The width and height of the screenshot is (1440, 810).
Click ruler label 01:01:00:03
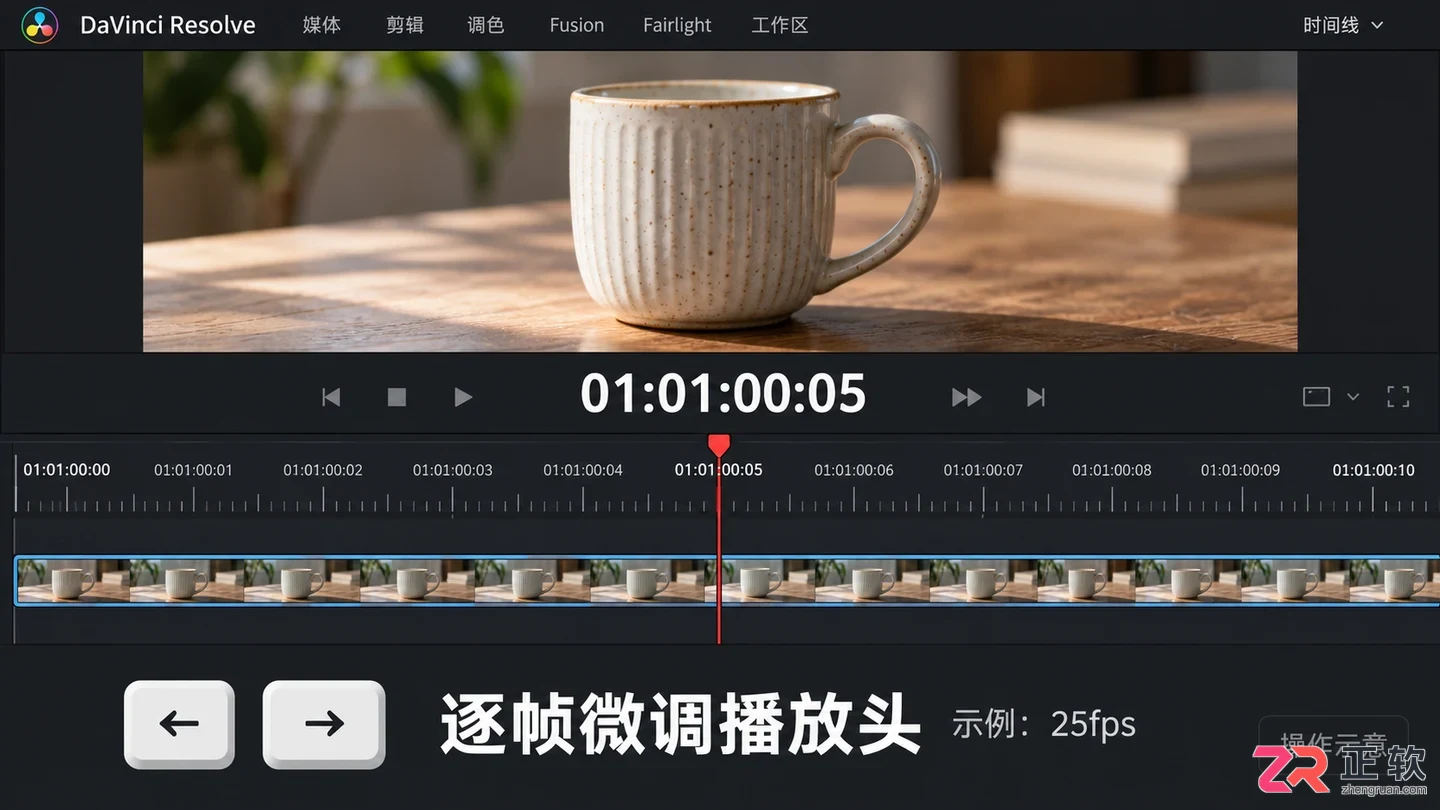tap(453, 470)
